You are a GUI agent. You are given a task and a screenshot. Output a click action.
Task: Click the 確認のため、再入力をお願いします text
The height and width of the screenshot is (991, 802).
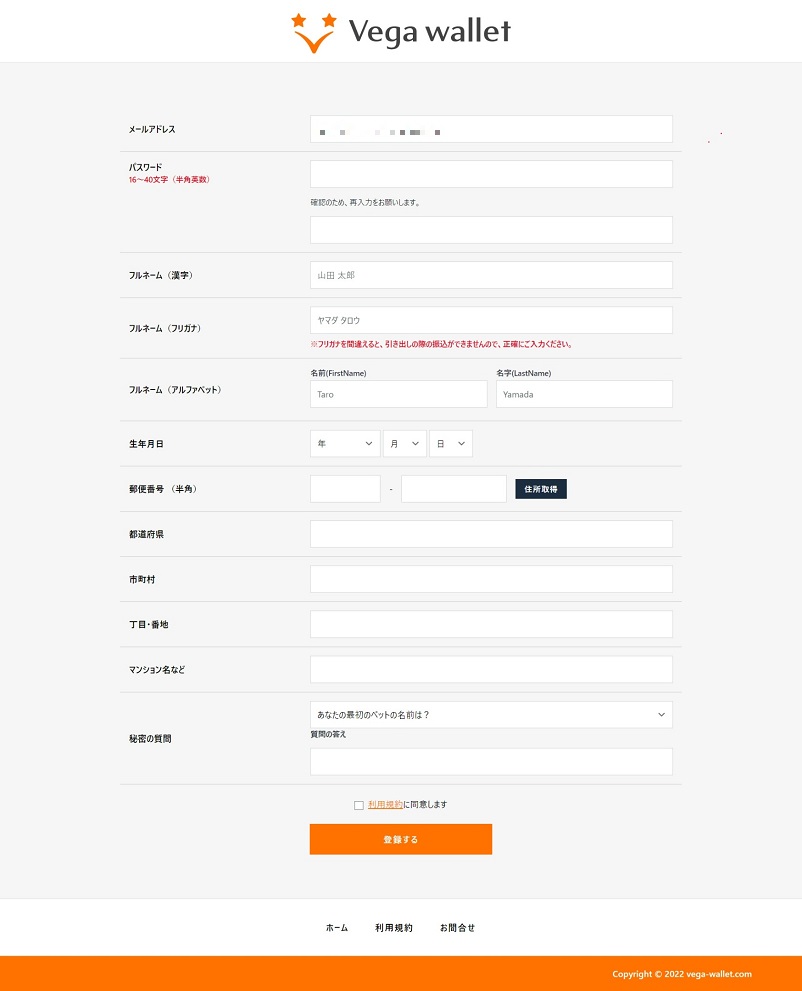365,202
